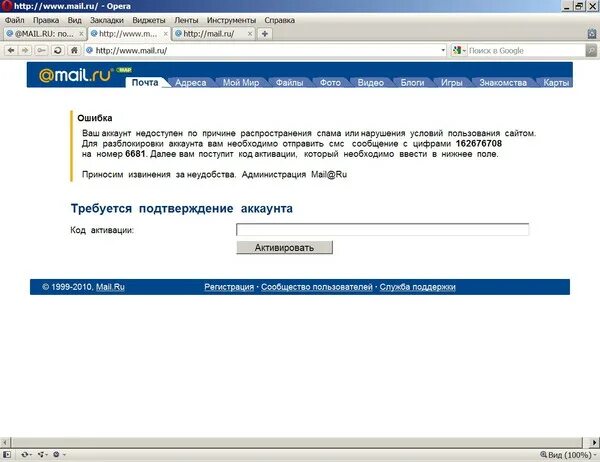The height and width of the screenshot is (462, 600).
Task: Open the Блоги site tab
Action: click(412, 82)
